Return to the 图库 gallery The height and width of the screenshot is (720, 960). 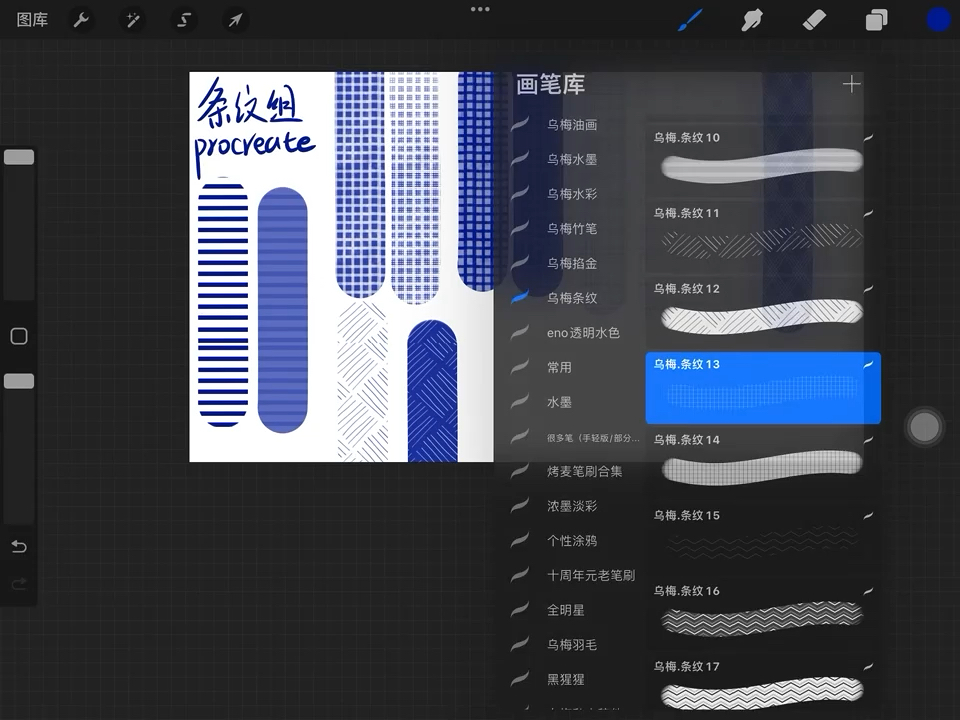32,20
